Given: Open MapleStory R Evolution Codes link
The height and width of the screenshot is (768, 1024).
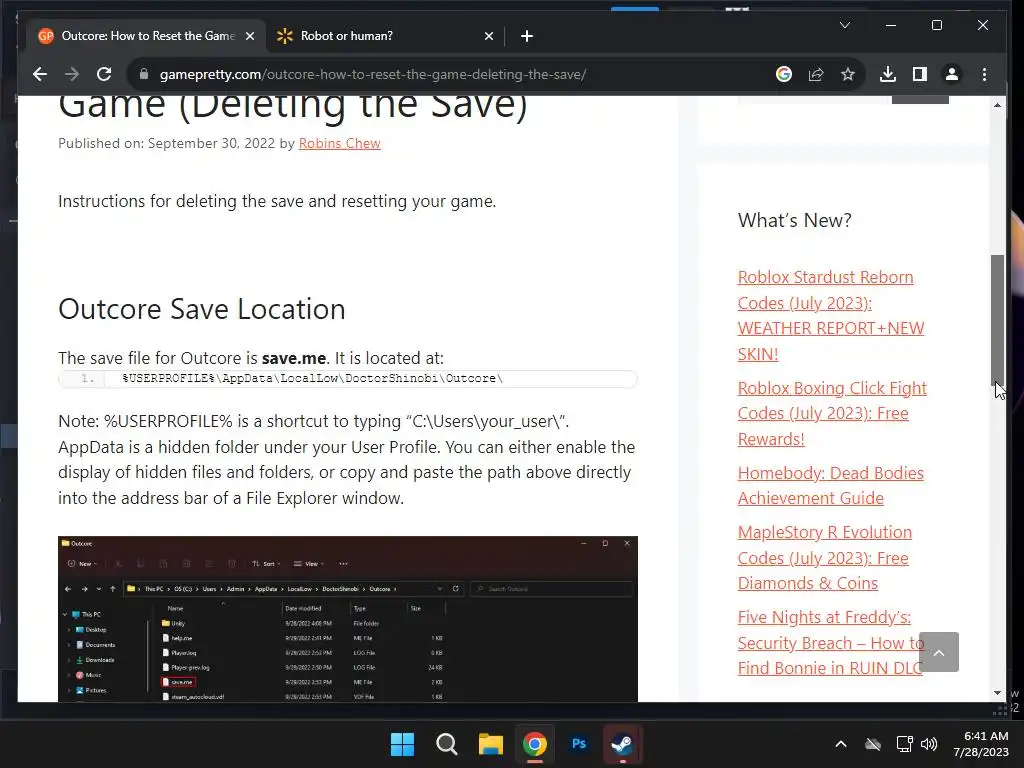Looking at the screenshot, I should [x=825, y=558].
